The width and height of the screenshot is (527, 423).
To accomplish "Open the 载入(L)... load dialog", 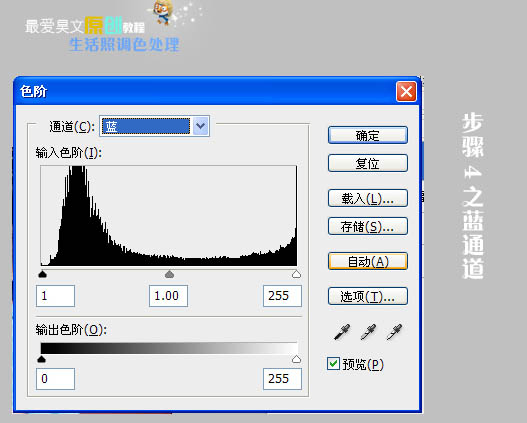I will click(368, 198).
